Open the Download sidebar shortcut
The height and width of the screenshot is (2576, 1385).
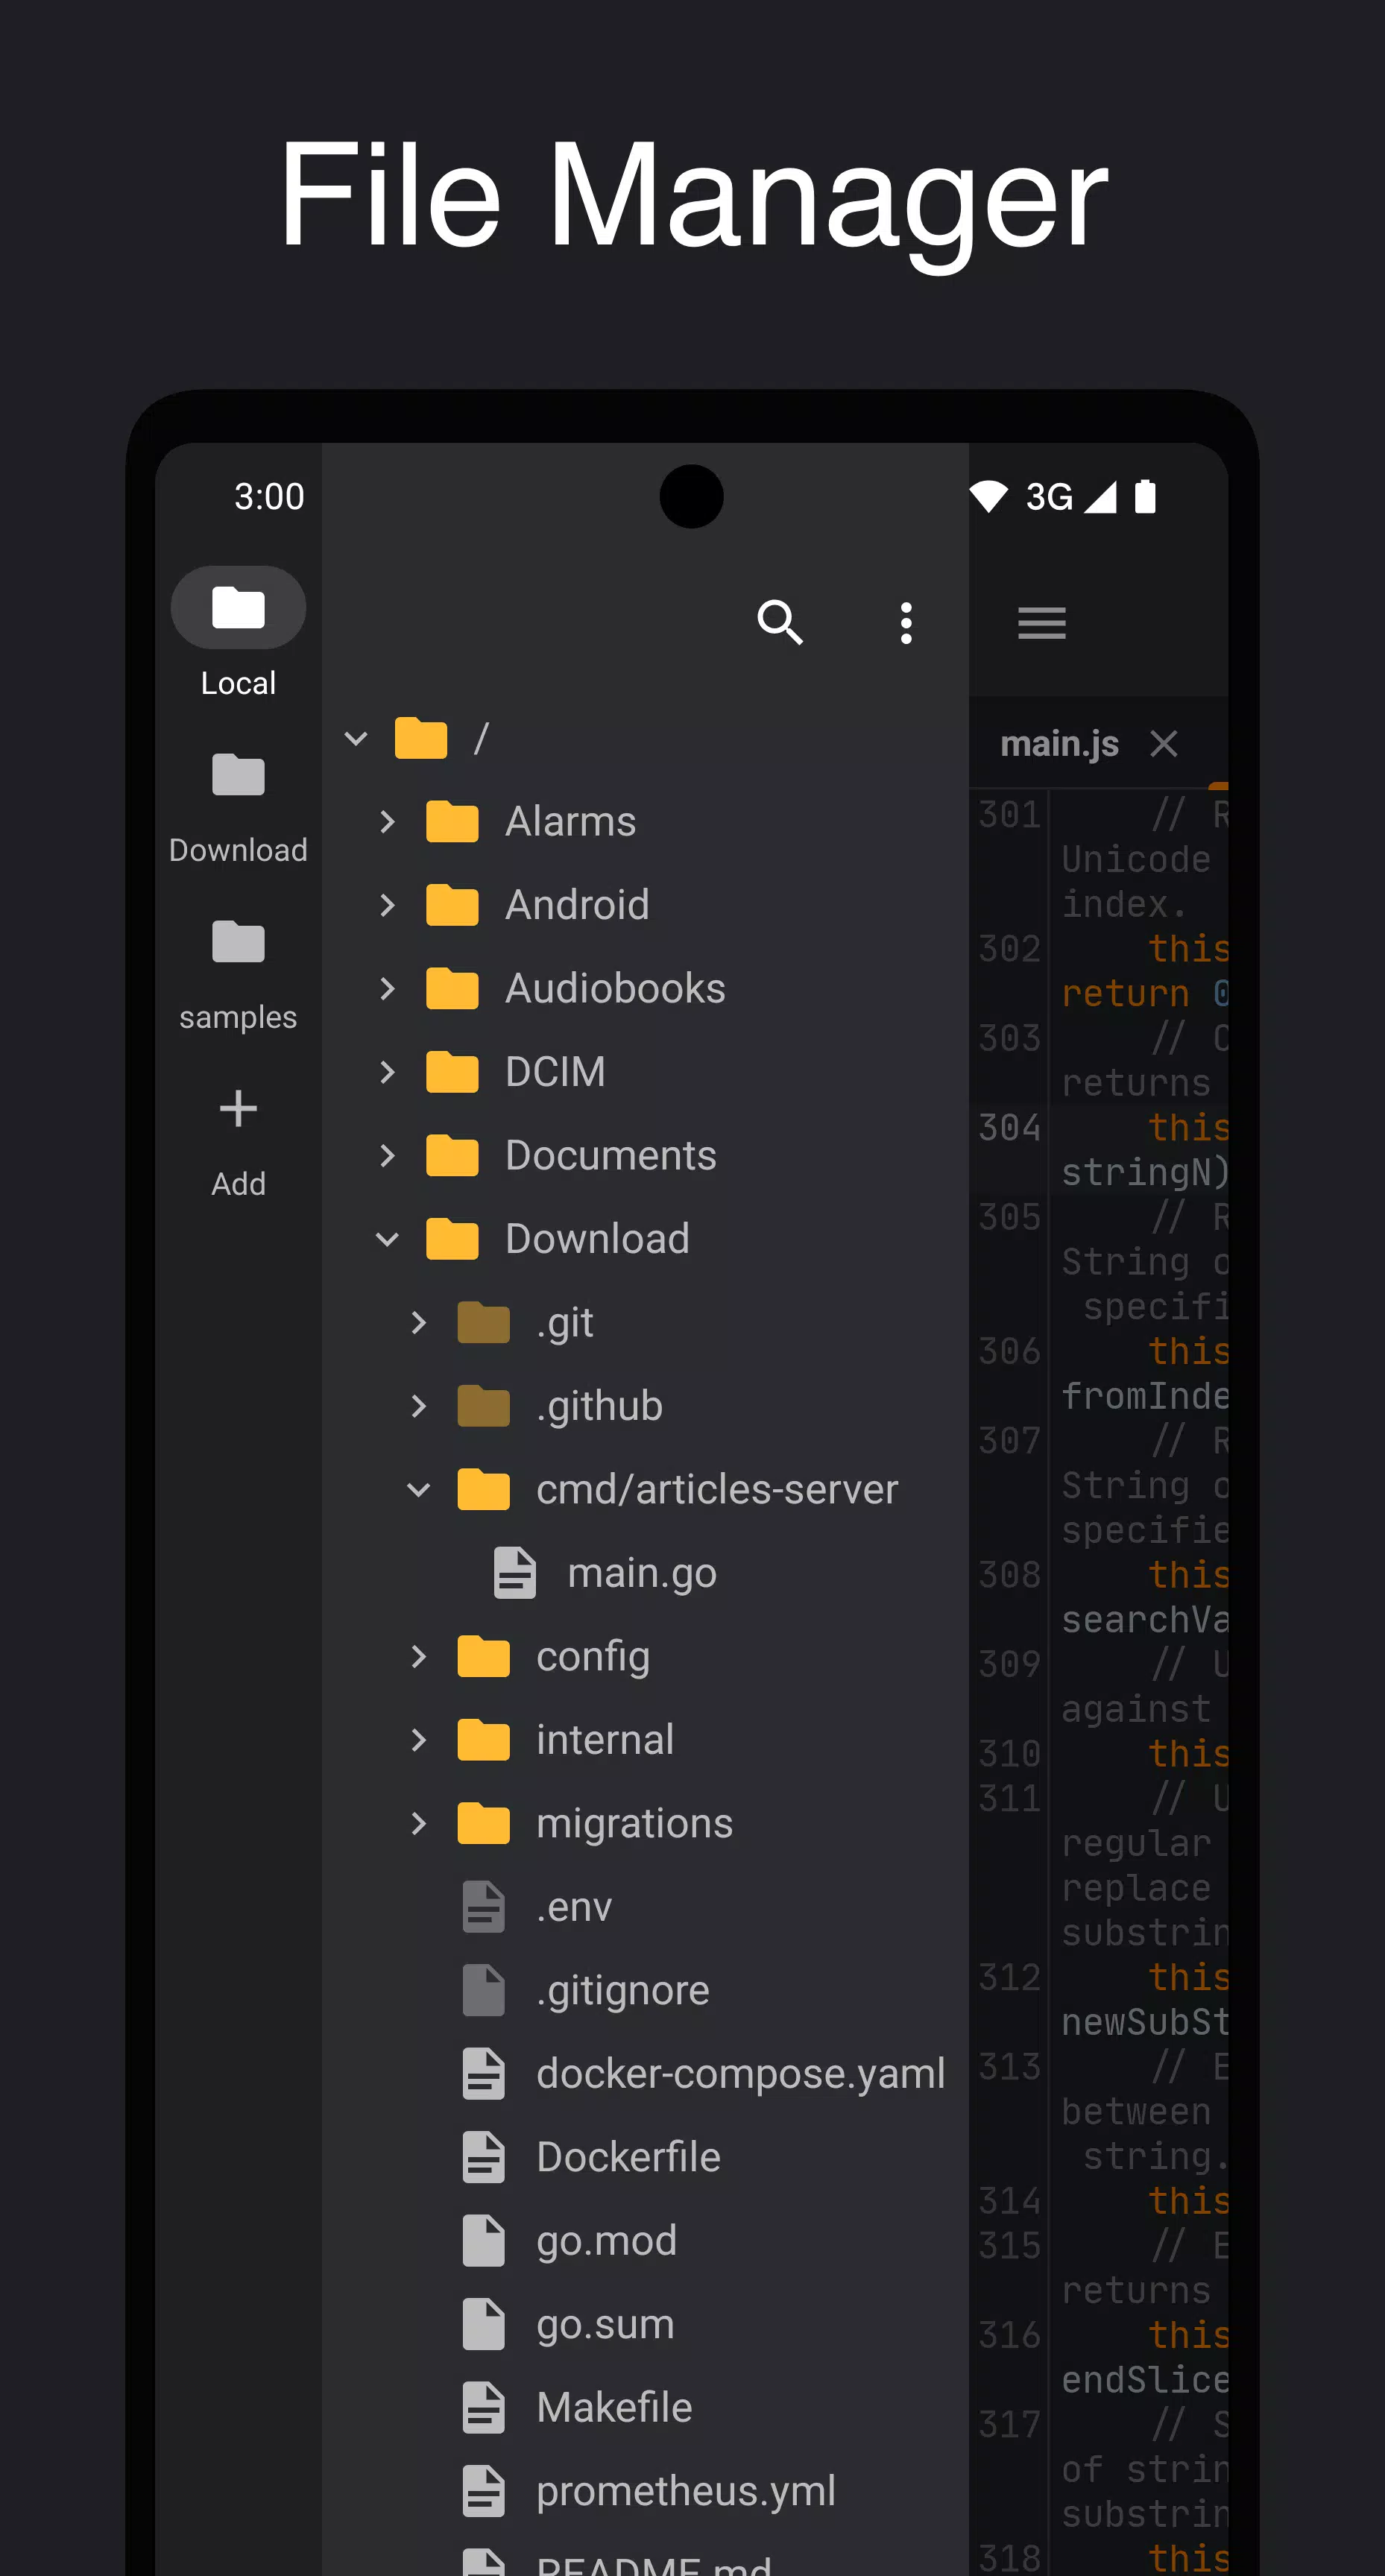point(238,808)
